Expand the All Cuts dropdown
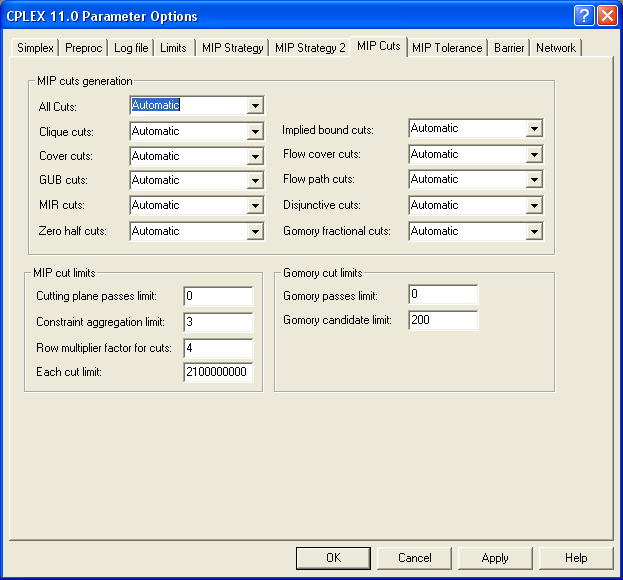This screenshot has height=580, width=623. pyautogui.click(x=255, y=106)
